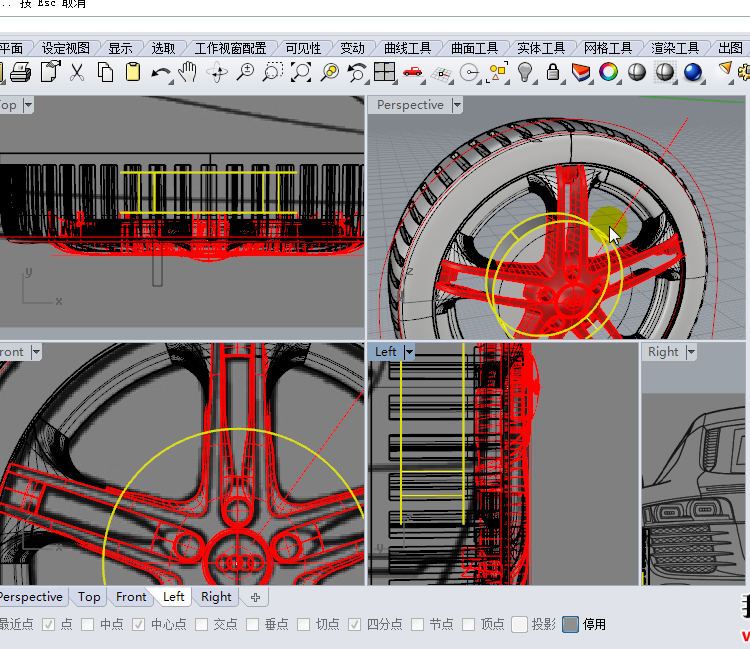Click the red car icon
Screen dimensions: 750x649
coord(412,72)
